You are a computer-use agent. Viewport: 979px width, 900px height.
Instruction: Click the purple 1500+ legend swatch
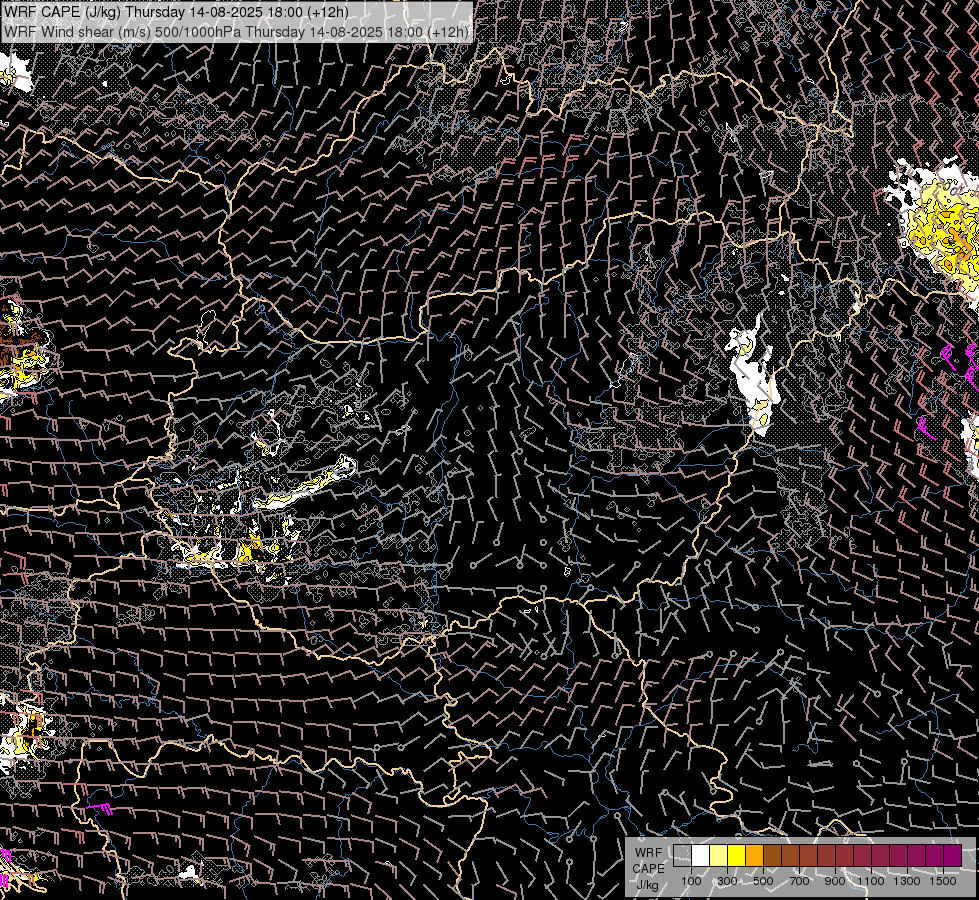953,856
